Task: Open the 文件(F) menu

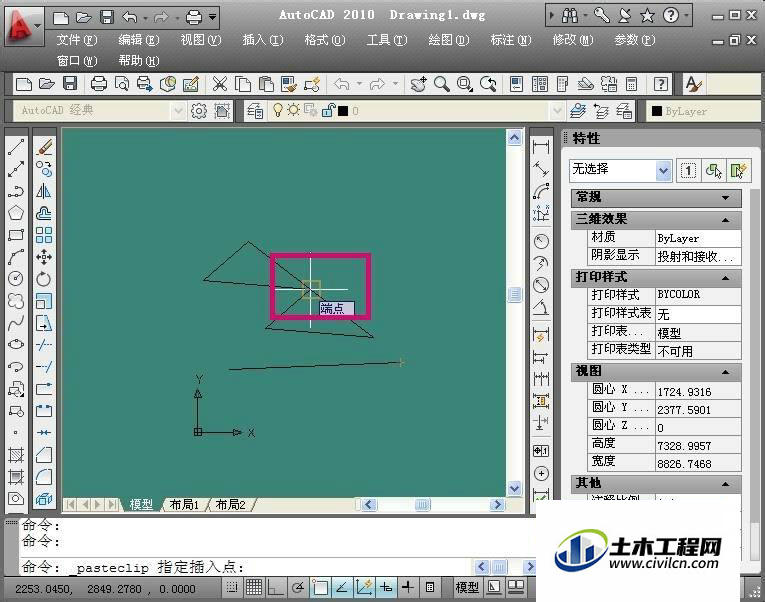Action: pyautogui.click(x=77, y=40)
